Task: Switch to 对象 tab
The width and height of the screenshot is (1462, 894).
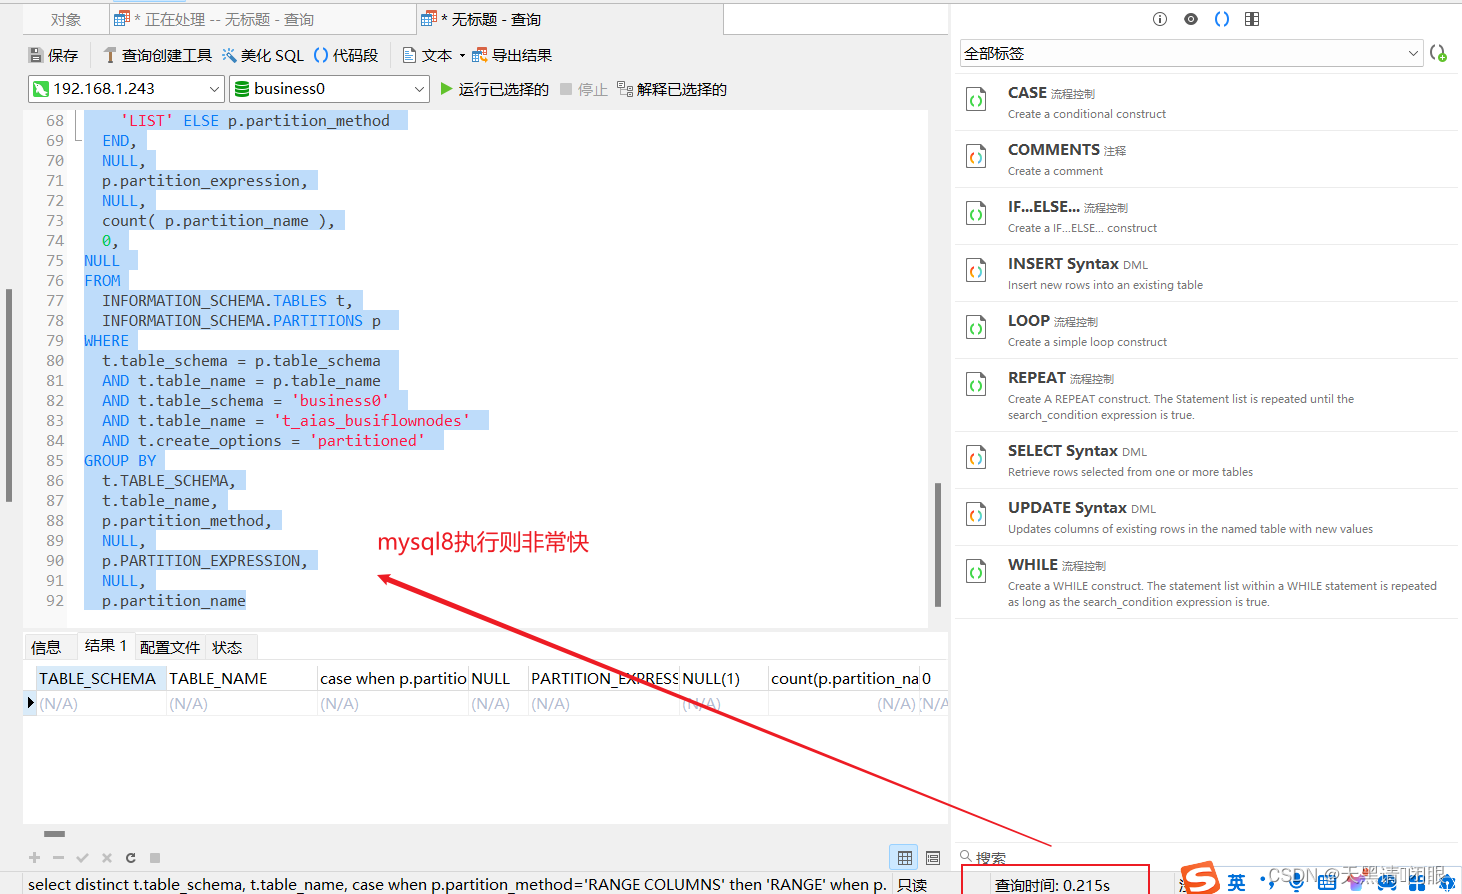Action: (66, 19)
